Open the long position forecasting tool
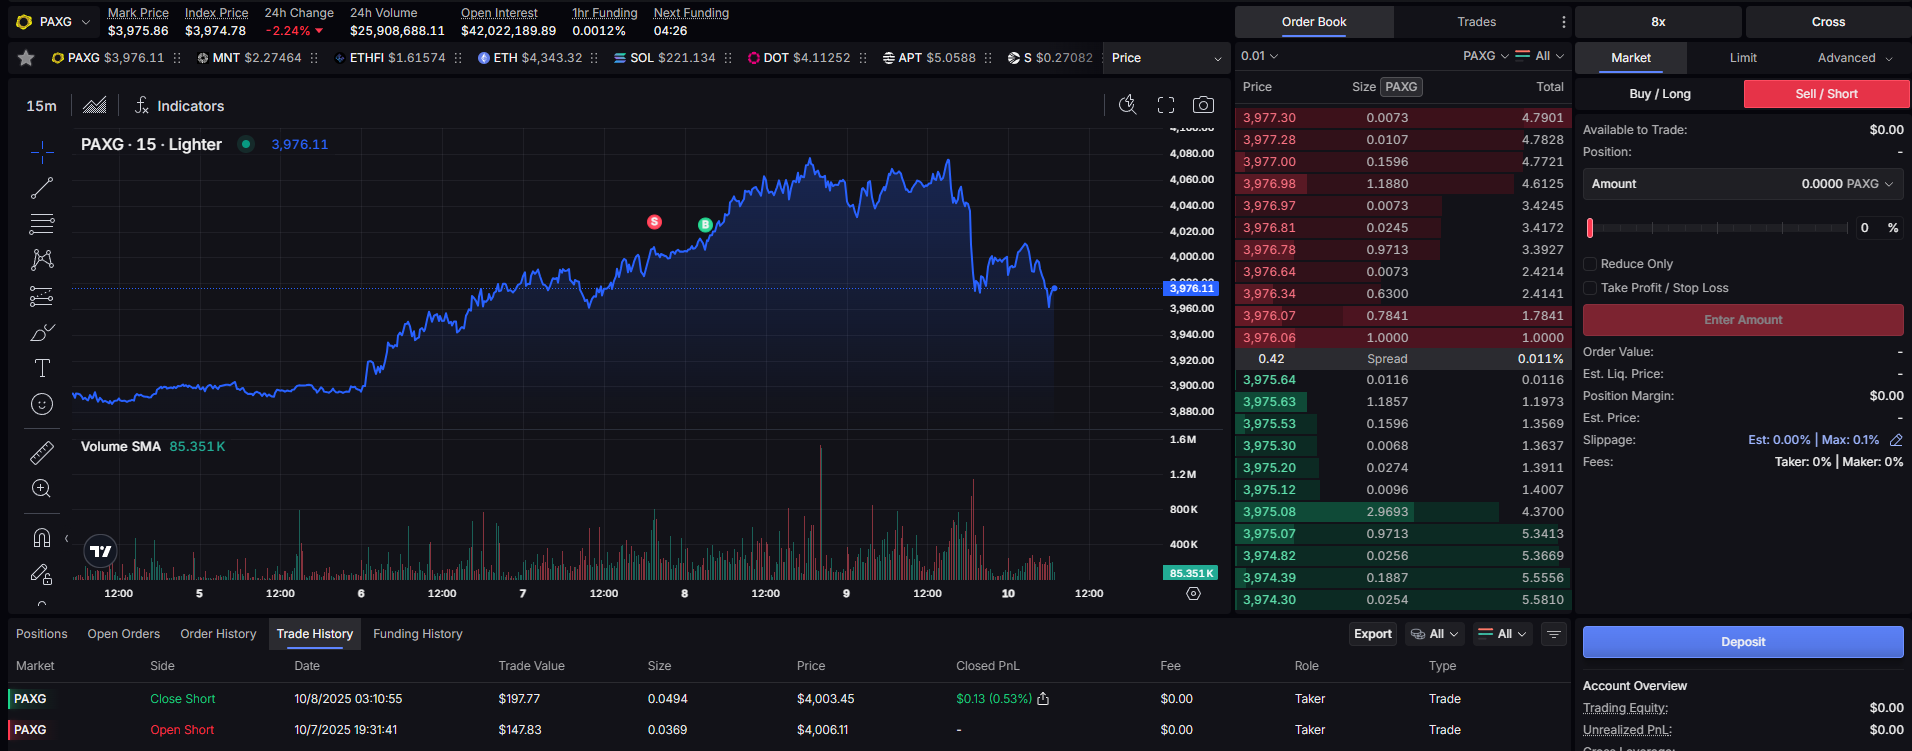 (42, 296)
